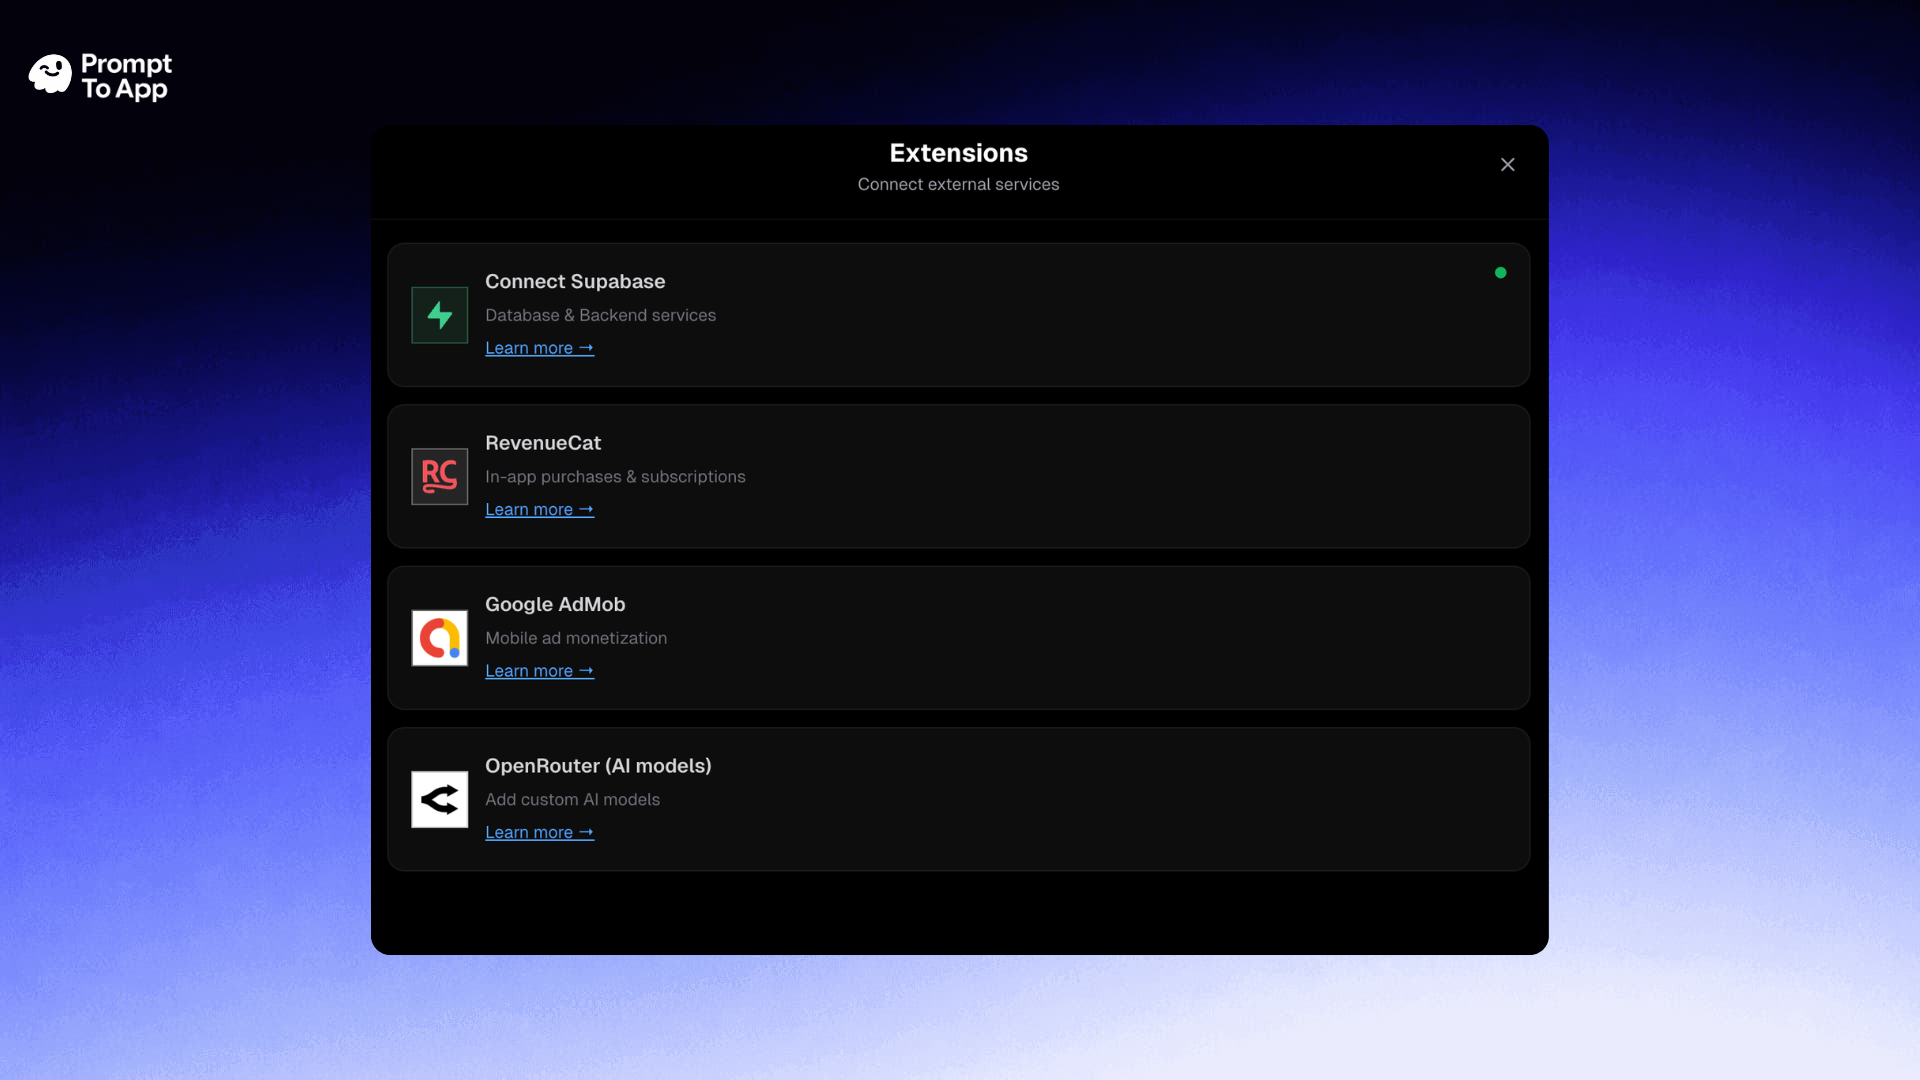Click the arrow in Supabase Learn more link

pos(586,348)
